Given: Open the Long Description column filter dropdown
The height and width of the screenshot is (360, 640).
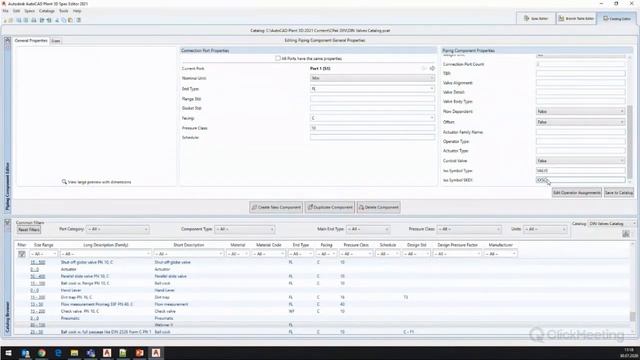Looking at the screenshot, I should (106, 254).
